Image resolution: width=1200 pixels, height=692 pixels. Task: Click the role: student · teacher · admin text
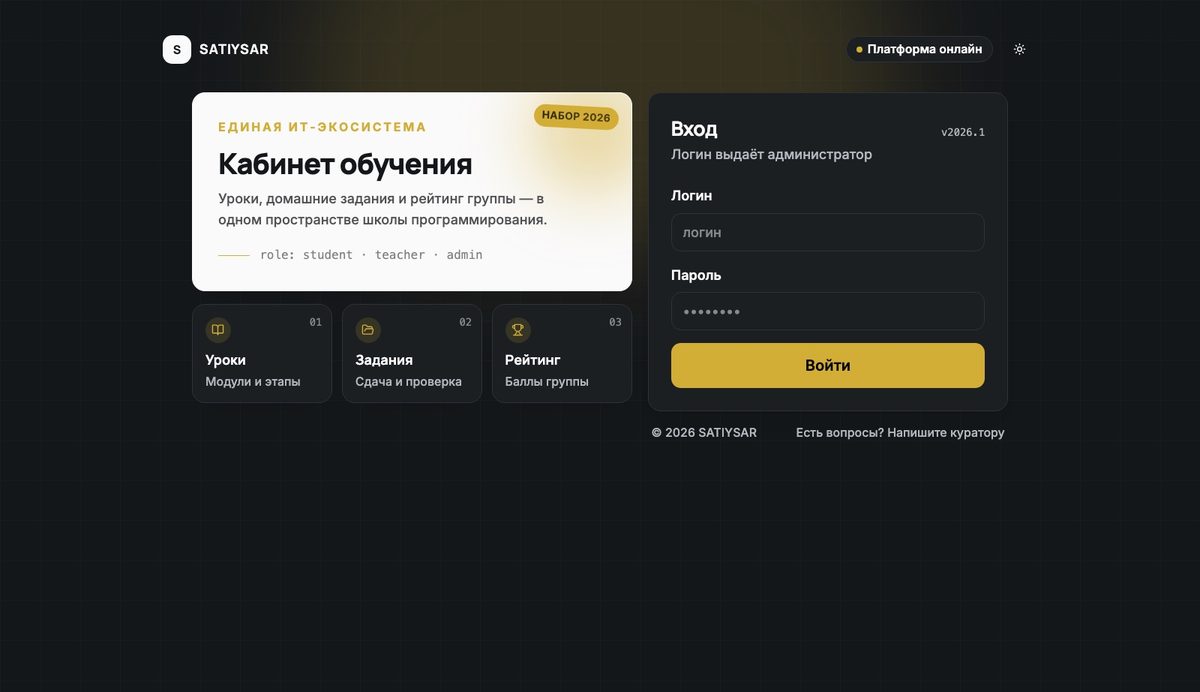[371, 255]
